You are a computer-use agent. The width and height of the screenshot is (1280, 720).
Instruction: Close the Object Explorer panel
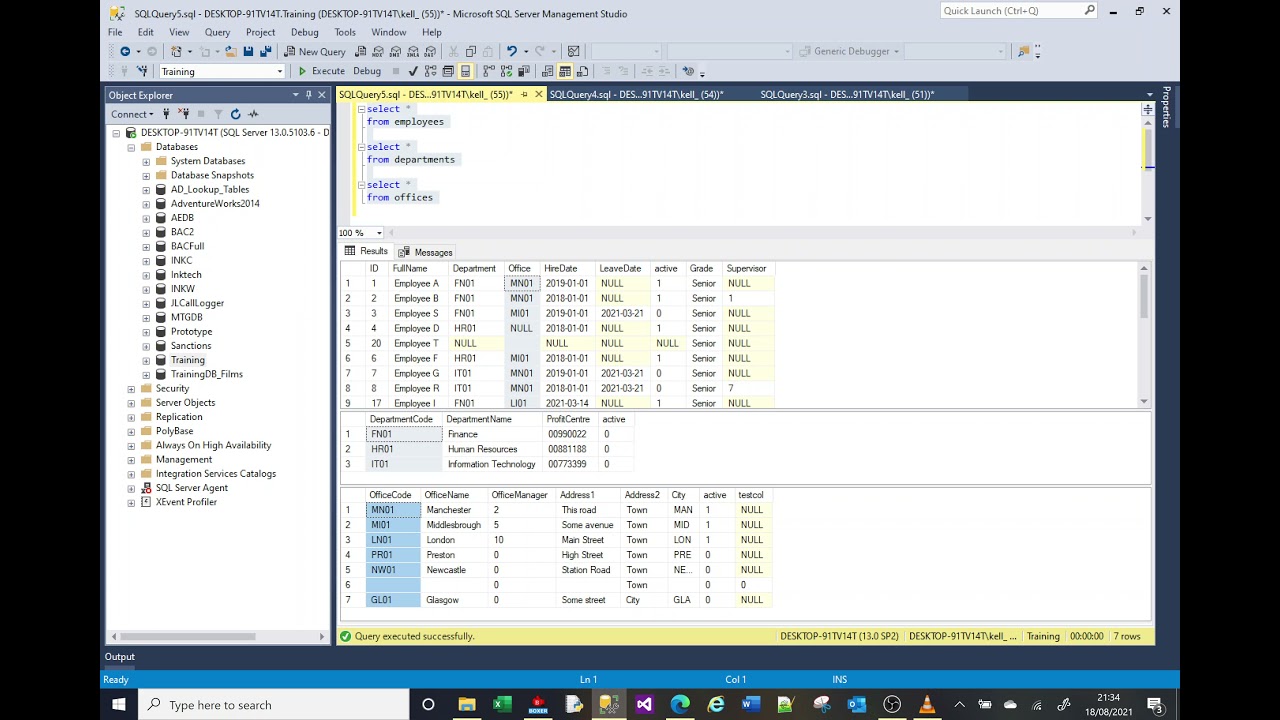coord(321,95)
